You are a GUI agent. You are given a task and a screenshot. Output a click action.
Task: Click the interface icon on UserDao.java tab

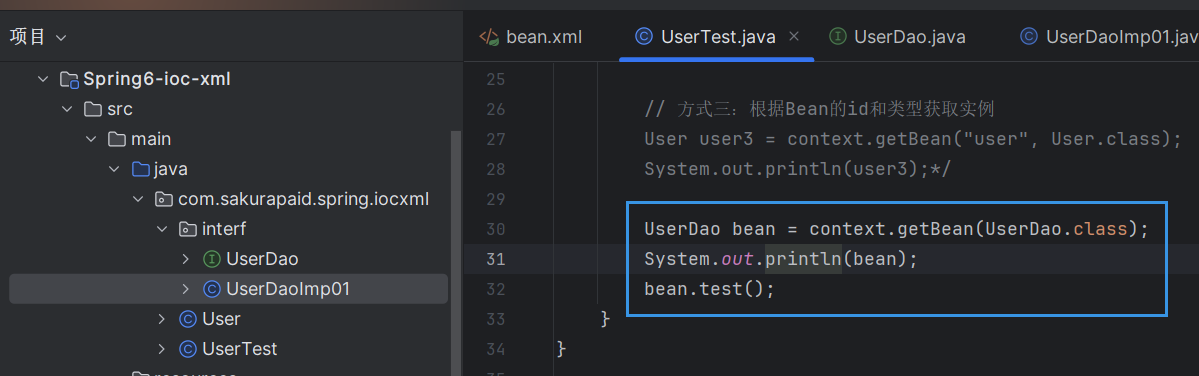pyautogui.click(x=838, y=37)
